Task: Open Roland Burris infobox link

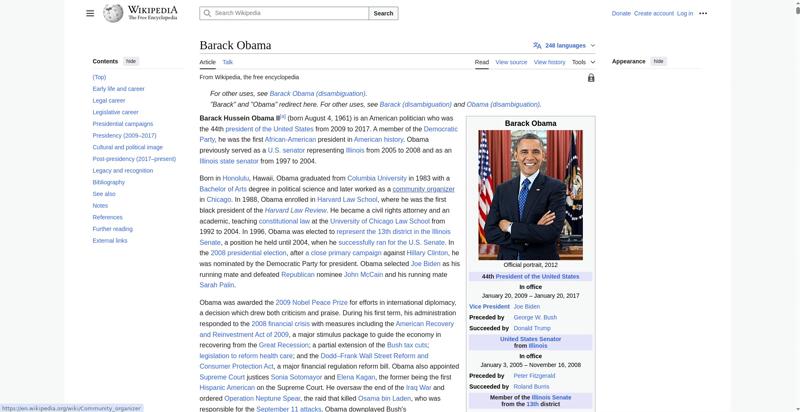Action: click(531, 387)
